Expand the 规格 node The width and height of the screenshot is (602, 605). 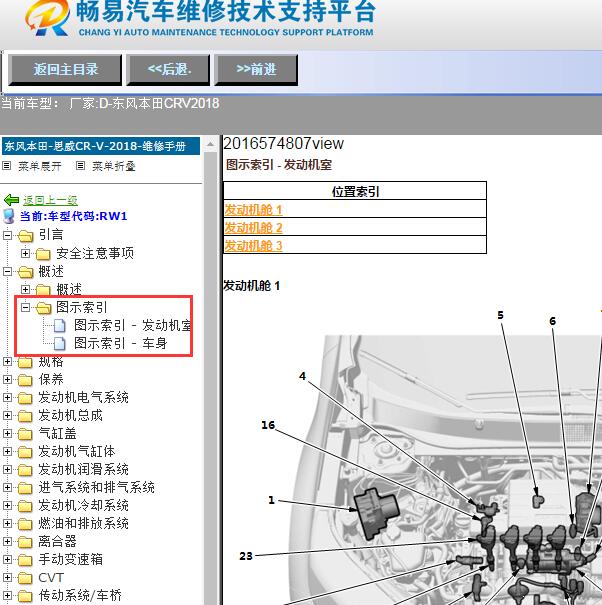tap(7, 361)
